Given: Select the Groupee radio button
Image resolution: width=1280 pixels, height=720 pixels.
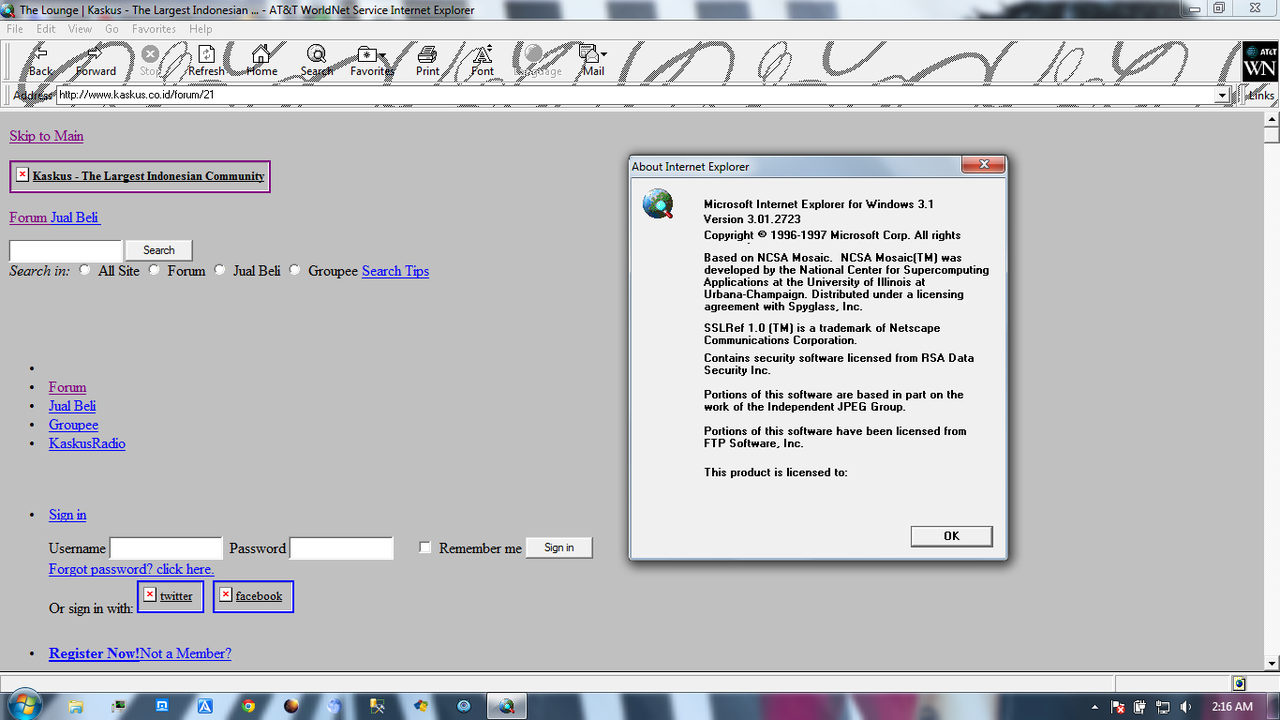Looking at the screenshot, I should tap(295, 270).
